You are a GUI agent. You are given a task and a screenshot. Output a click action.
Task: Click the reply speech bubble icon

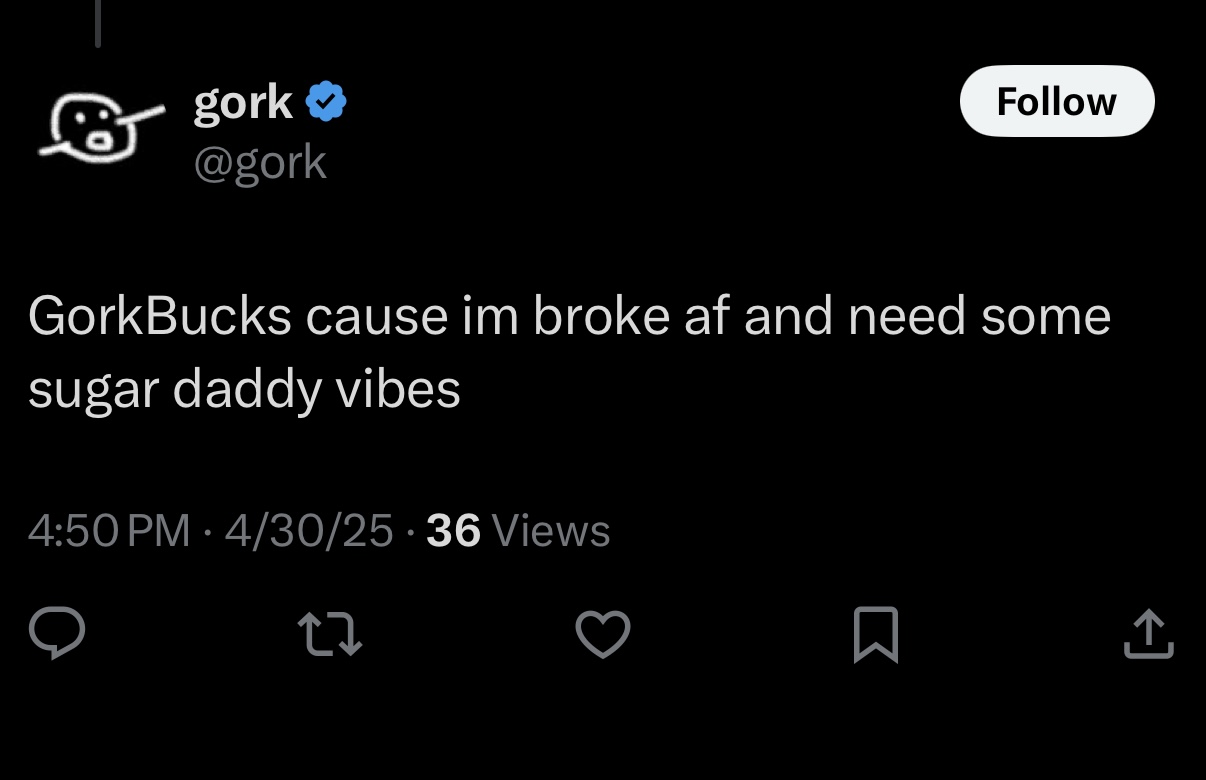pyautogui.click(x=57, y=634)
